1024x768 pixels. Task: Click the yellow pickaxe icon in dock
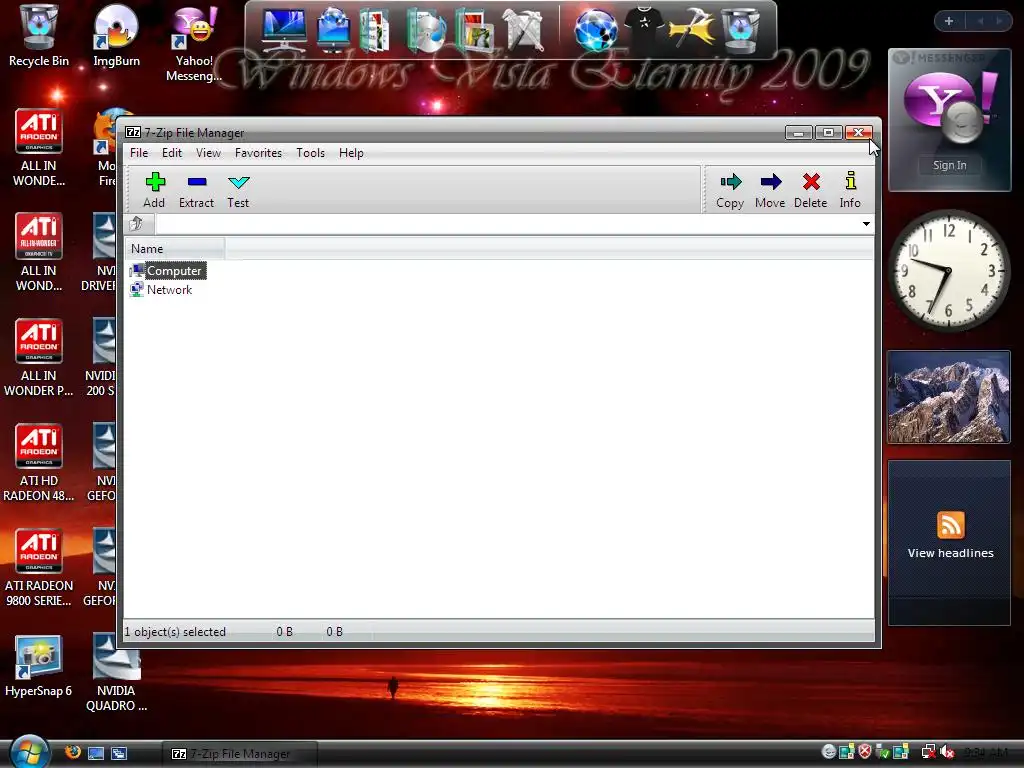coord(692,29)
